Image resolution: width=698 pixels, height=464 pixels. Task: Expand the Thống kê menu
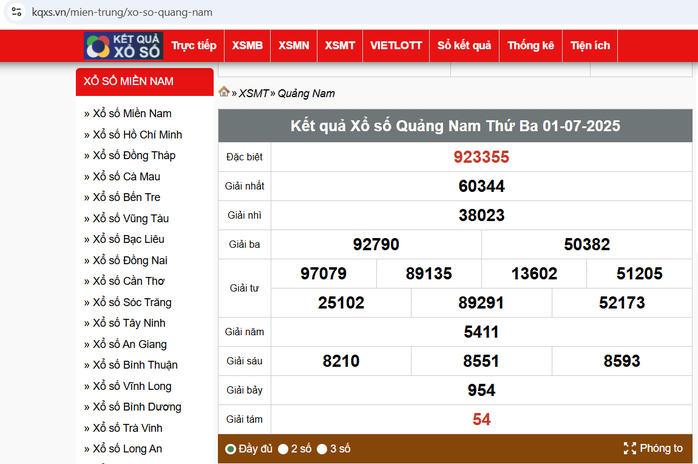(530, 46)
